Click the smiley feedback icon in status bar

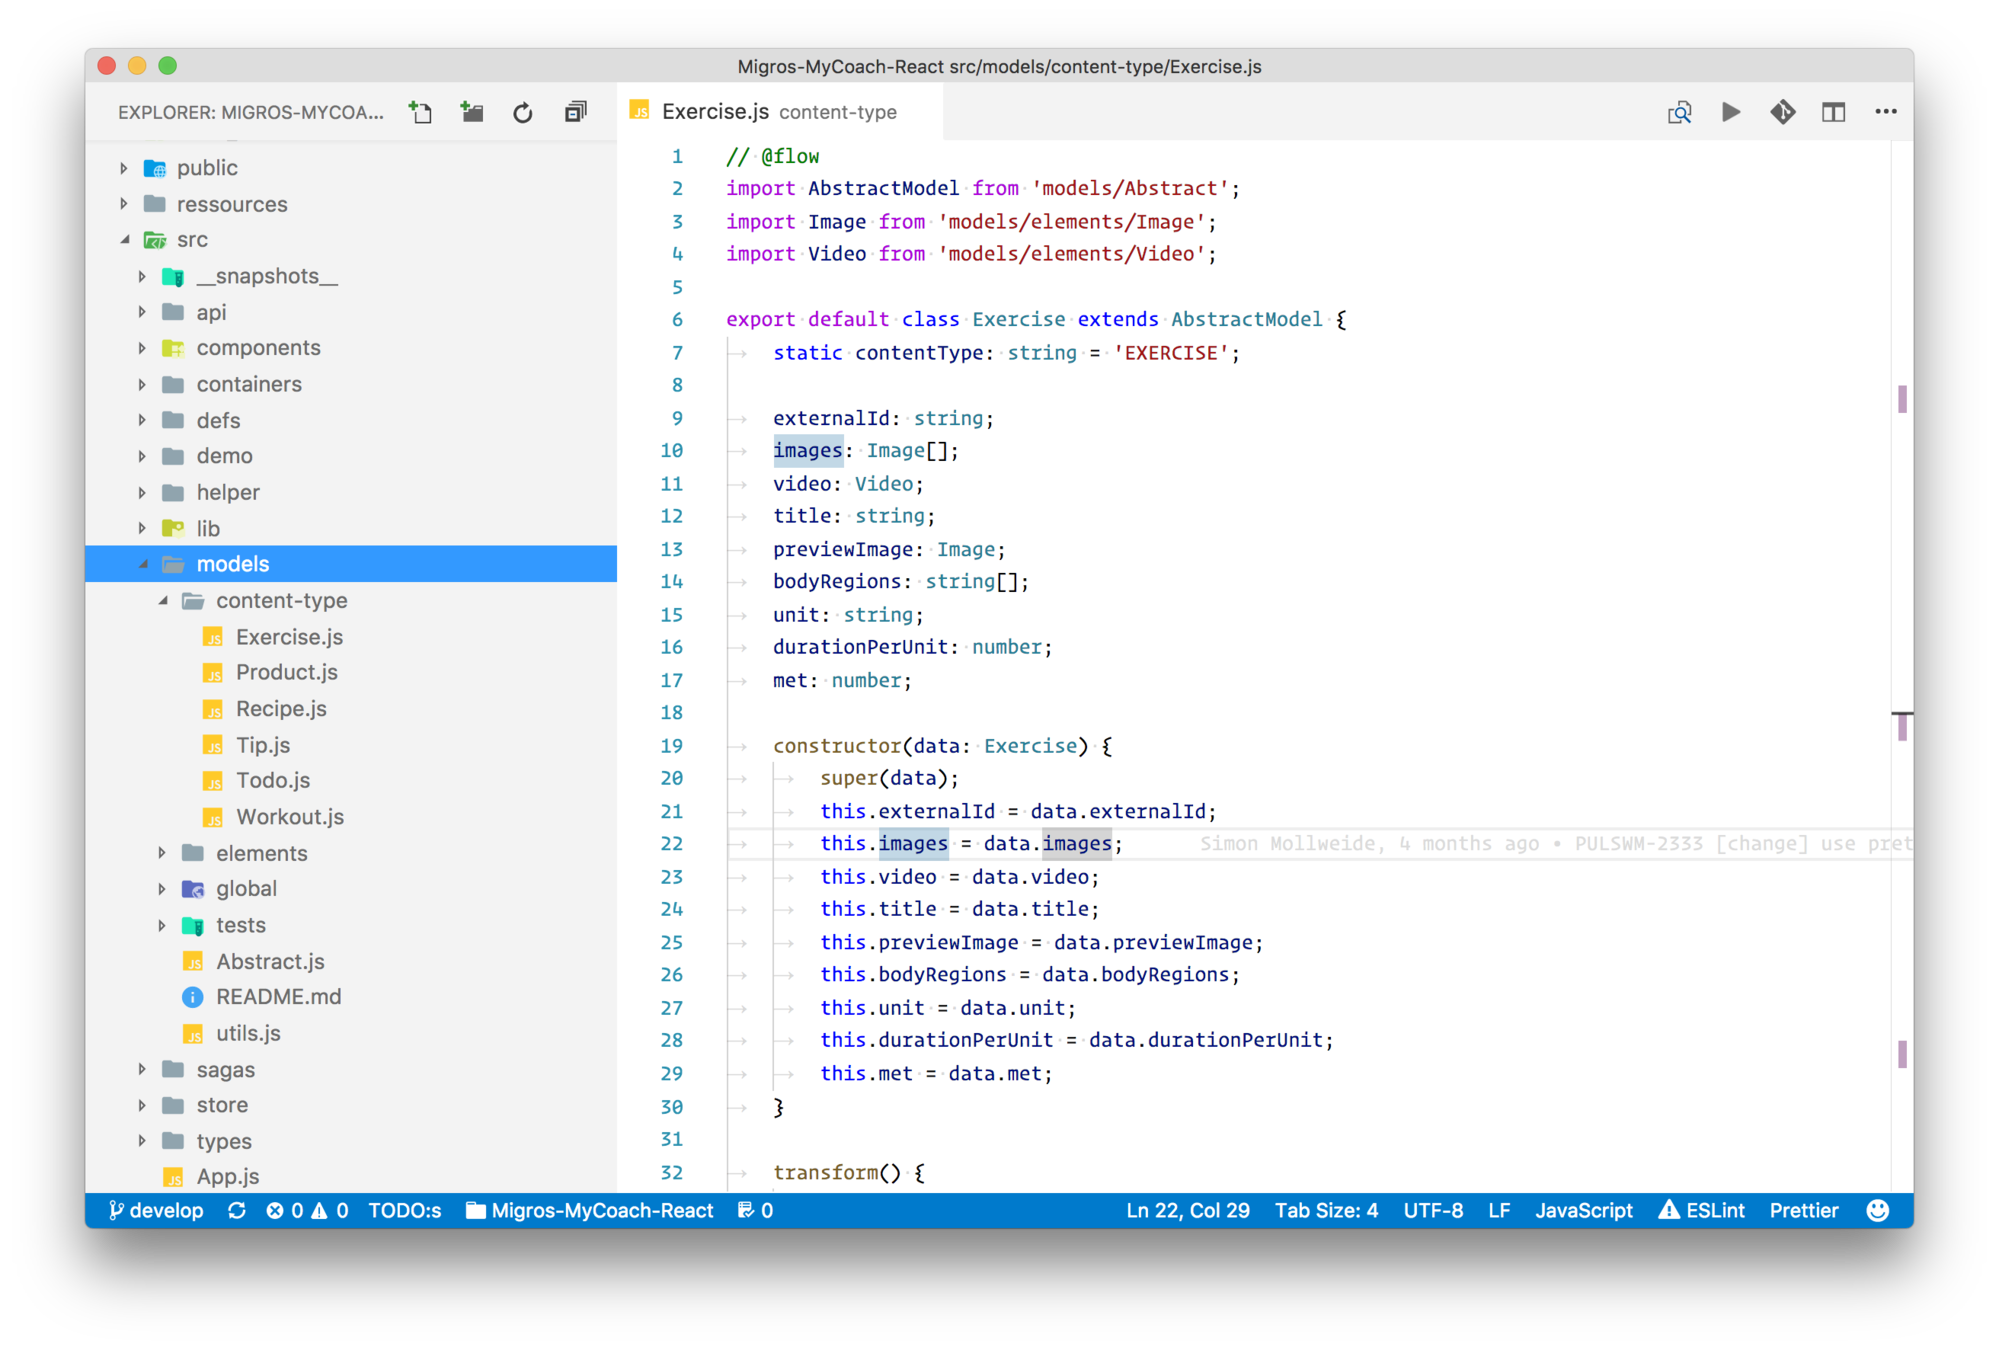coord(1877,1210)
